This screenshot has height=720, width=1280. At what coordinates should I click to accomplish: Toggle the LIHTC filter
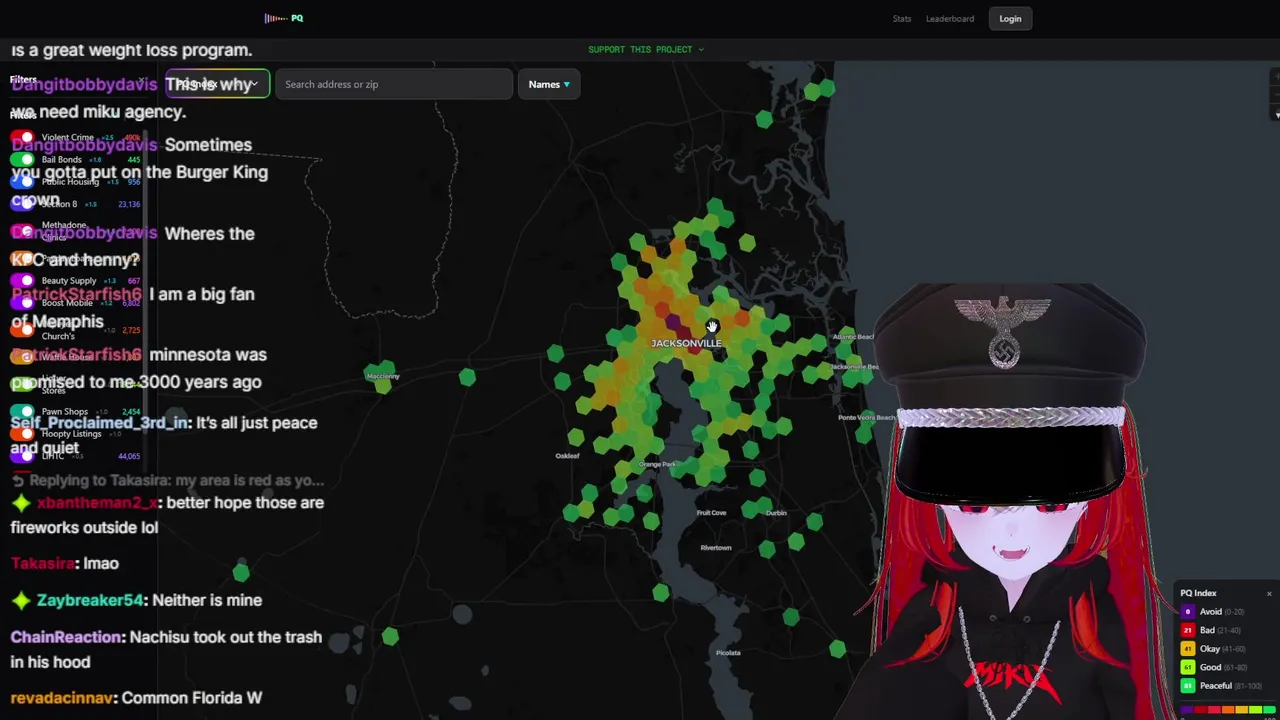(22, 456)
